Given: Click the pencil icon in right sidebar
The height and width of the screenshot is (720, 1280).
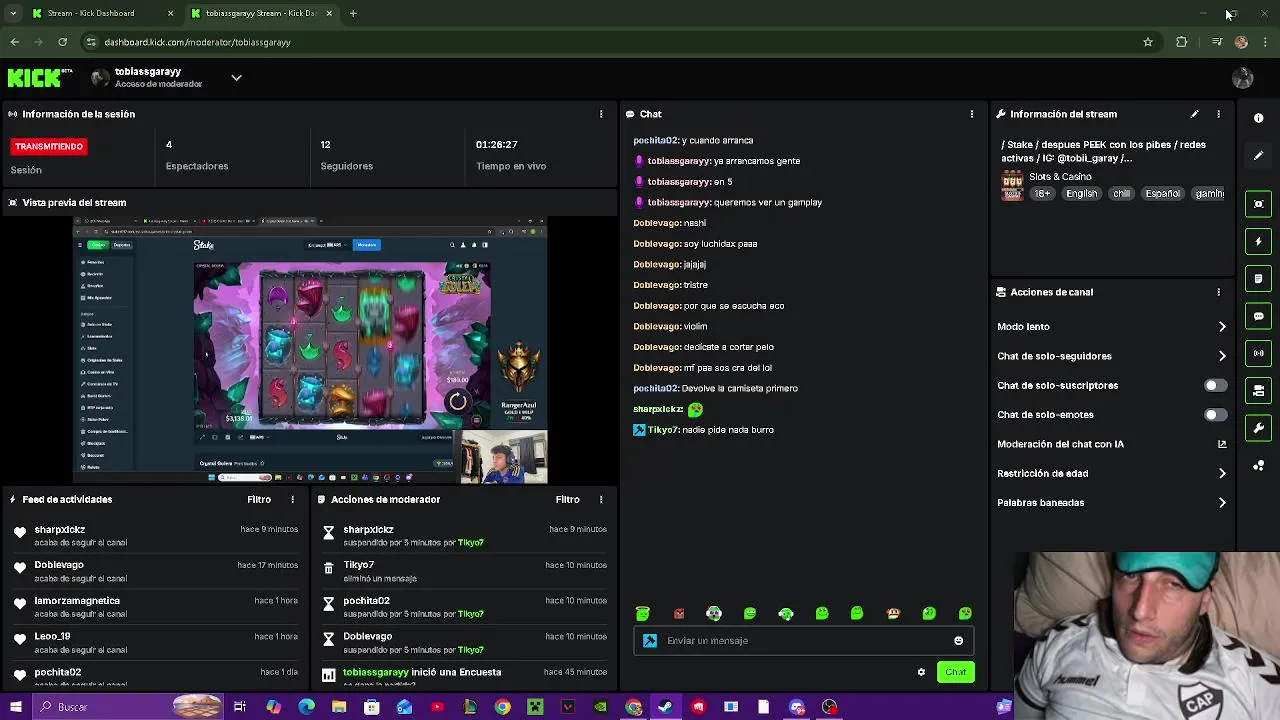Looking at the screenshot, I should pos(1258,156).
